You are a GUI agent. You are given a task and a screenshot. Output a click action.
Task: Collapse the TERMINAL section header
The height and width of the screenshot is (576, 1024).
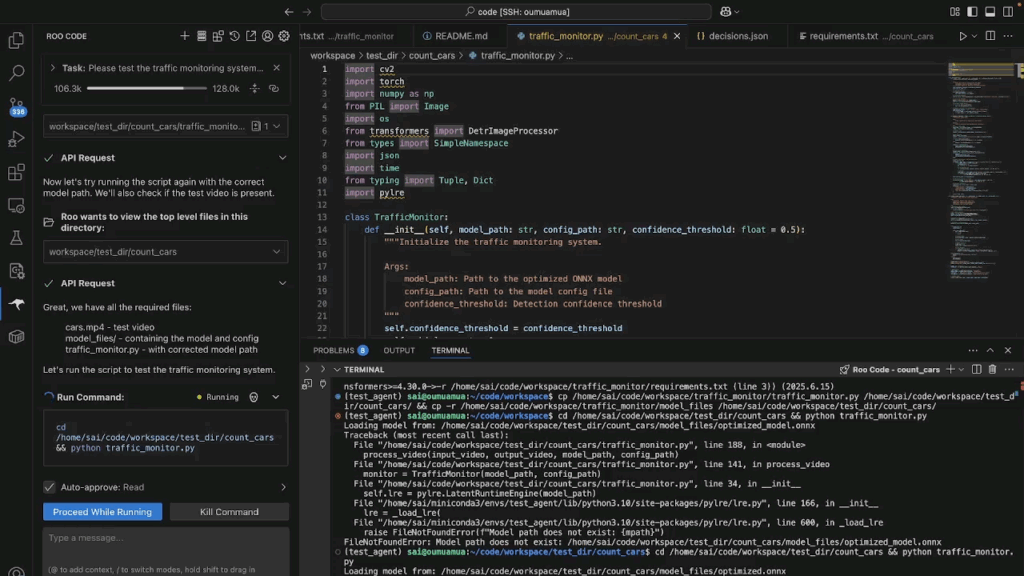point(337,370)
